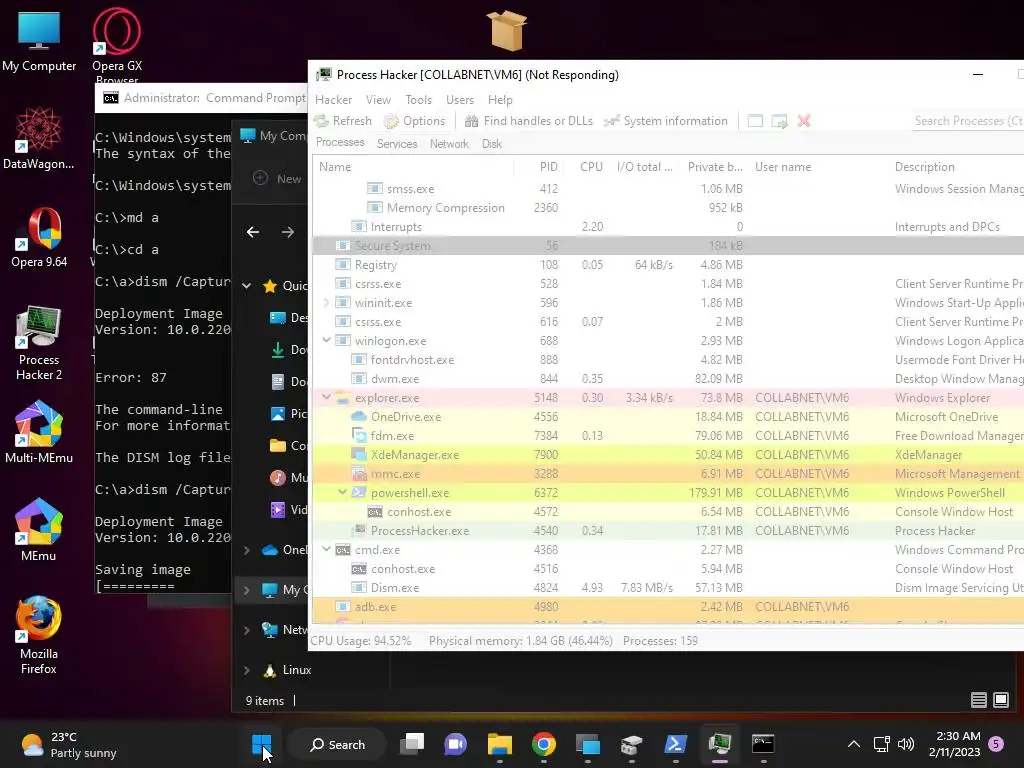The height and width of the screenshot is (768, 1024).
Task: Open the My Computer desktop icon
Action: coord(39,40)
